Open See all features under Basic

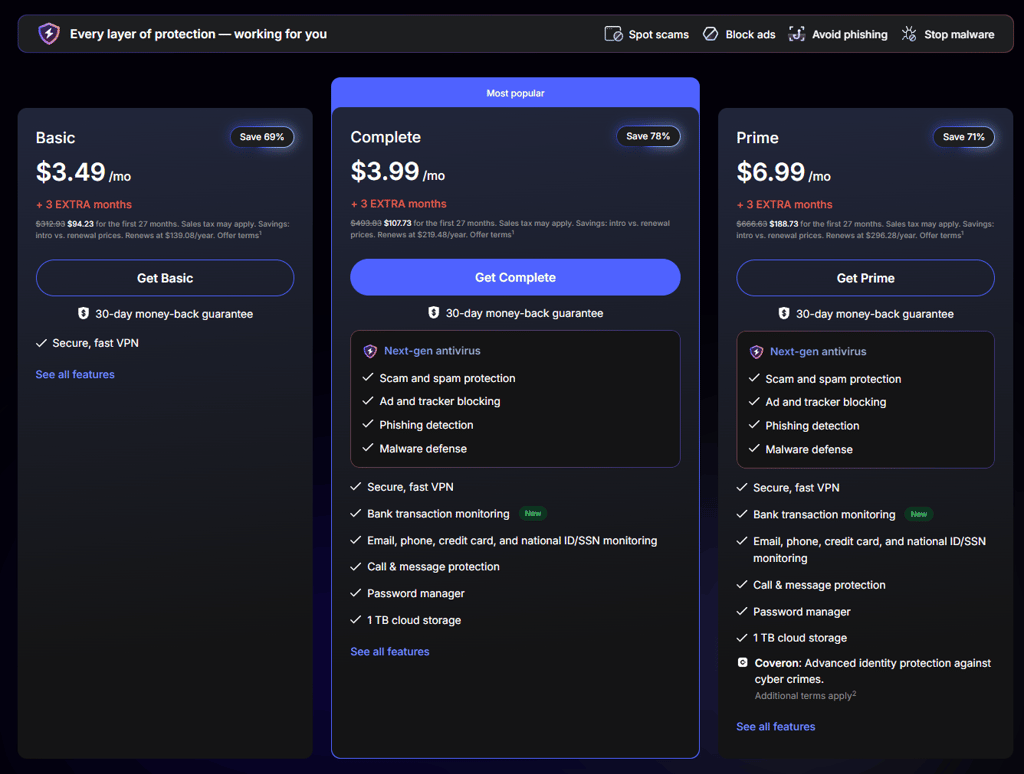75,374
